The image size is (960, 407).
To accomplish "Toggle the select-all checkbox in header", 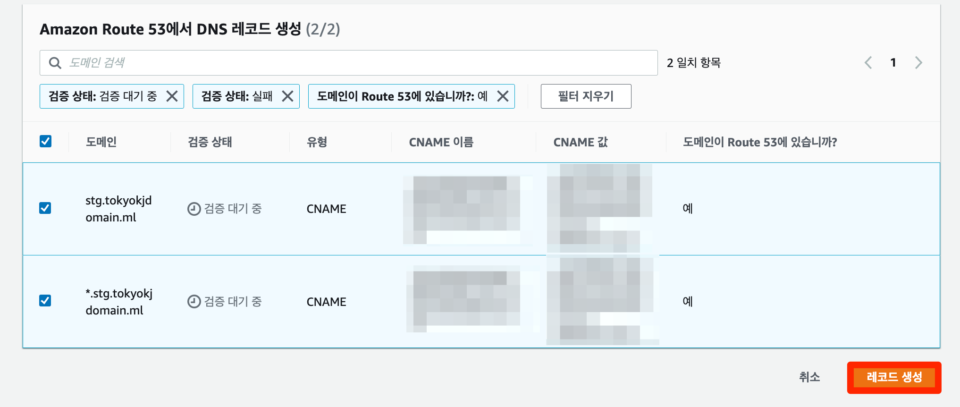I will coord(45,141).
